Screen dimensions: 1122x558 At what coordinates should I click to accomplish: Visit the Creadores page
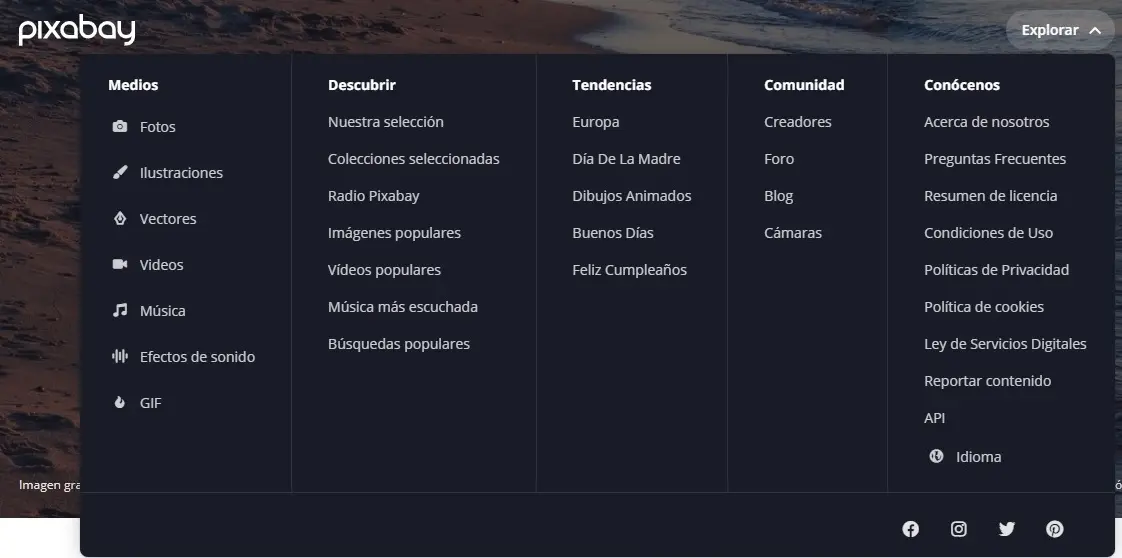(798, 122)
